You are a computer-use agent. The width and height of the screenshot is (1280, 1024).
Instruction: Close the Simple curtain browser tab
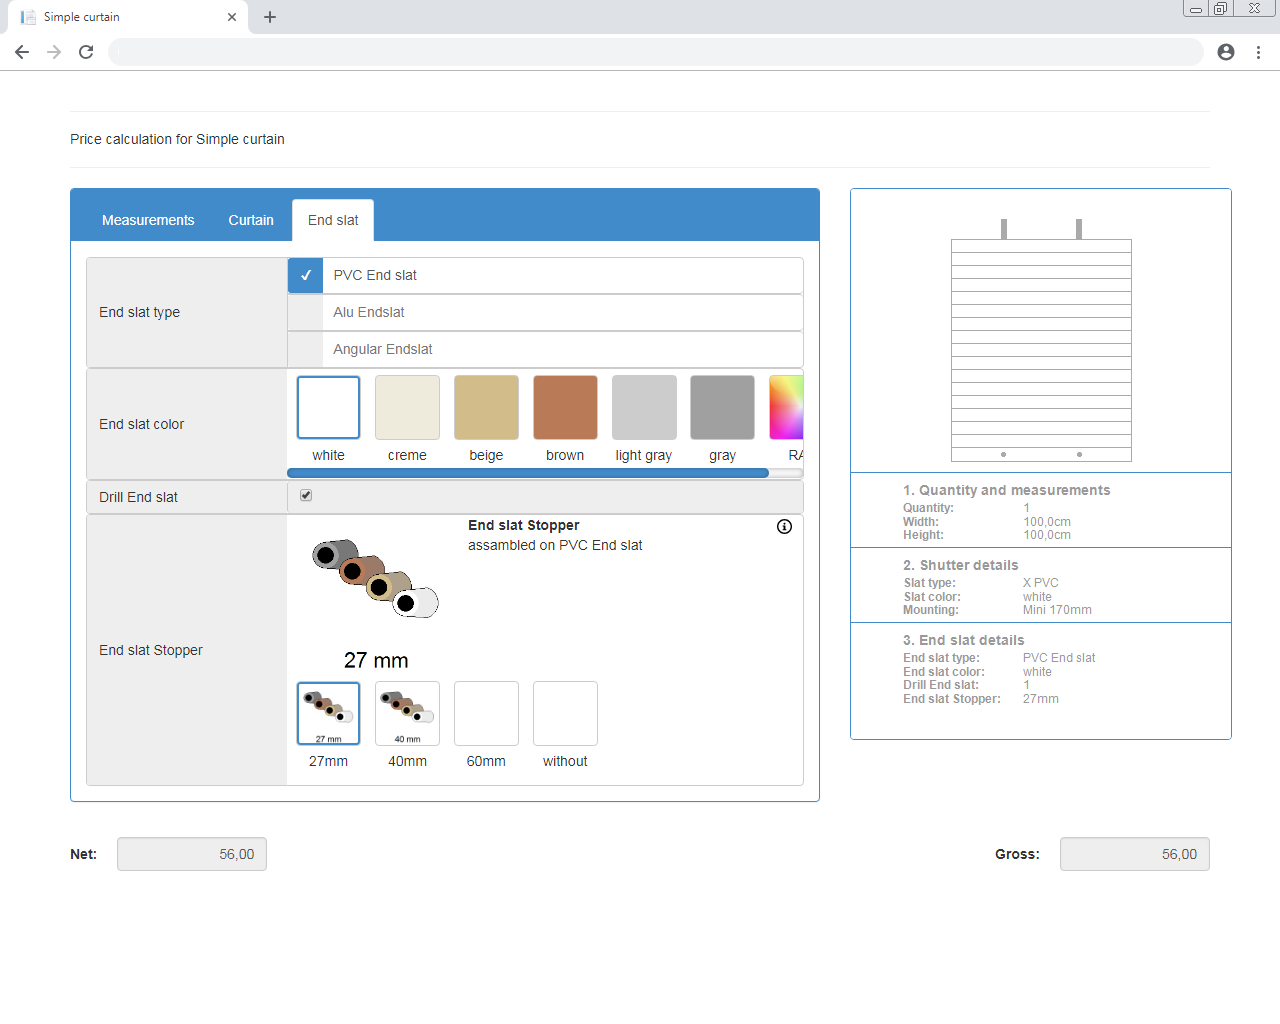point(232,17)
